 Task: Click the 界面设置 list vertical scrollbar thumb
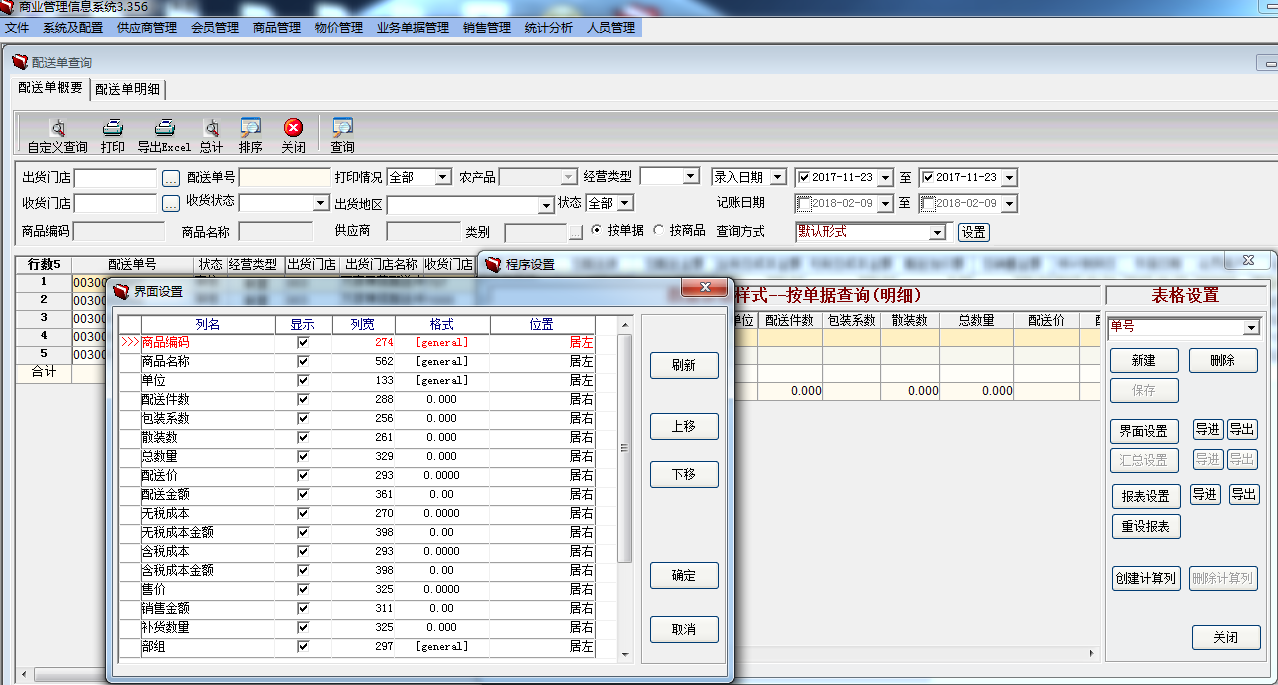coord(625,447)
